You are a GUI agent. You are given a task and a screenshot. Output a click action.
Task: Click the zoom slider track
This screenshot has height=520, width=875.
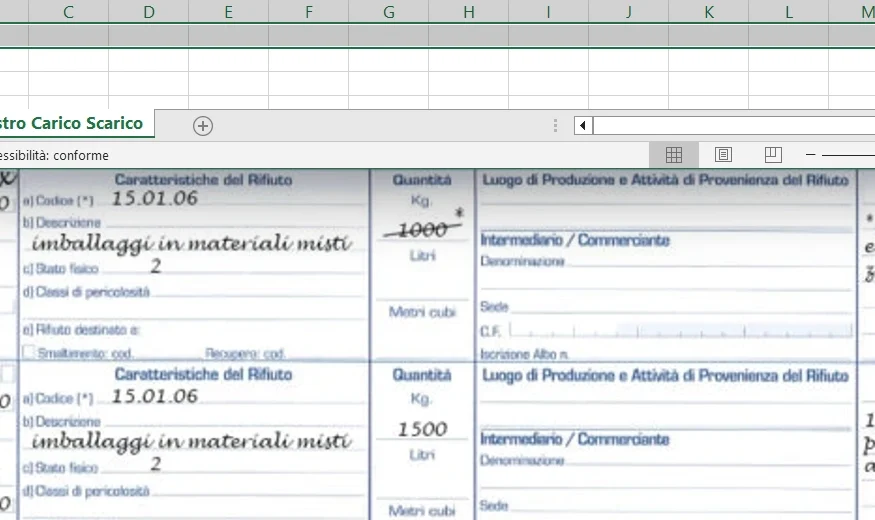(x=848, y=155)
